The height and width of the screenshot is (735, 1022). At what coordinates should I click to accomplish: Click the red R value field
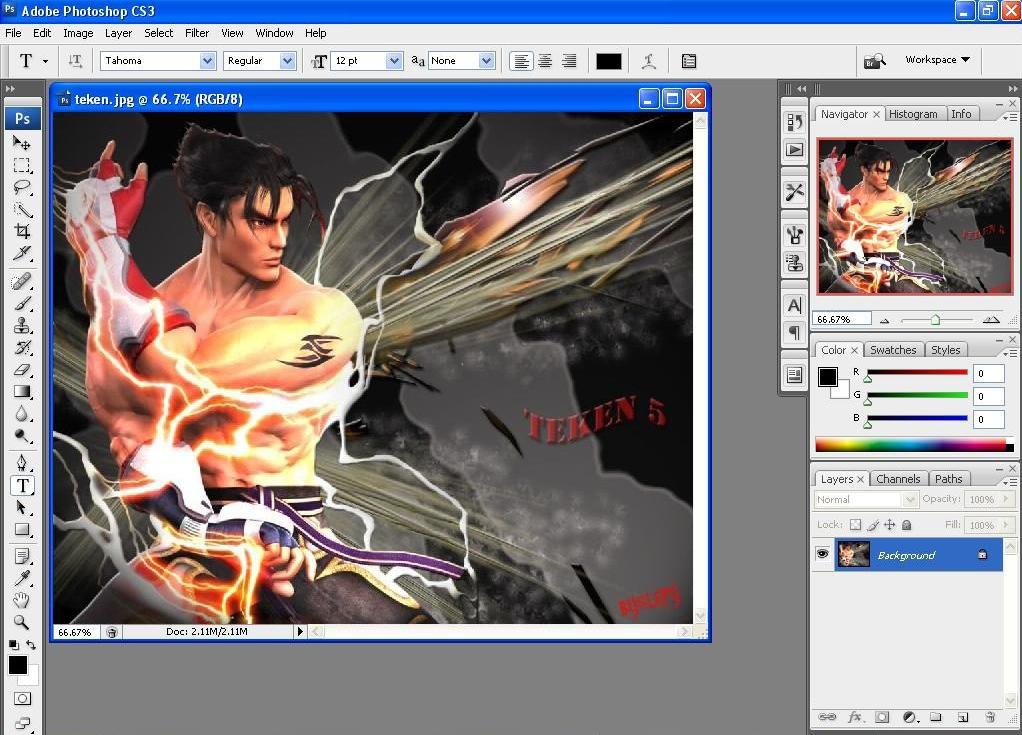[989, 373]
